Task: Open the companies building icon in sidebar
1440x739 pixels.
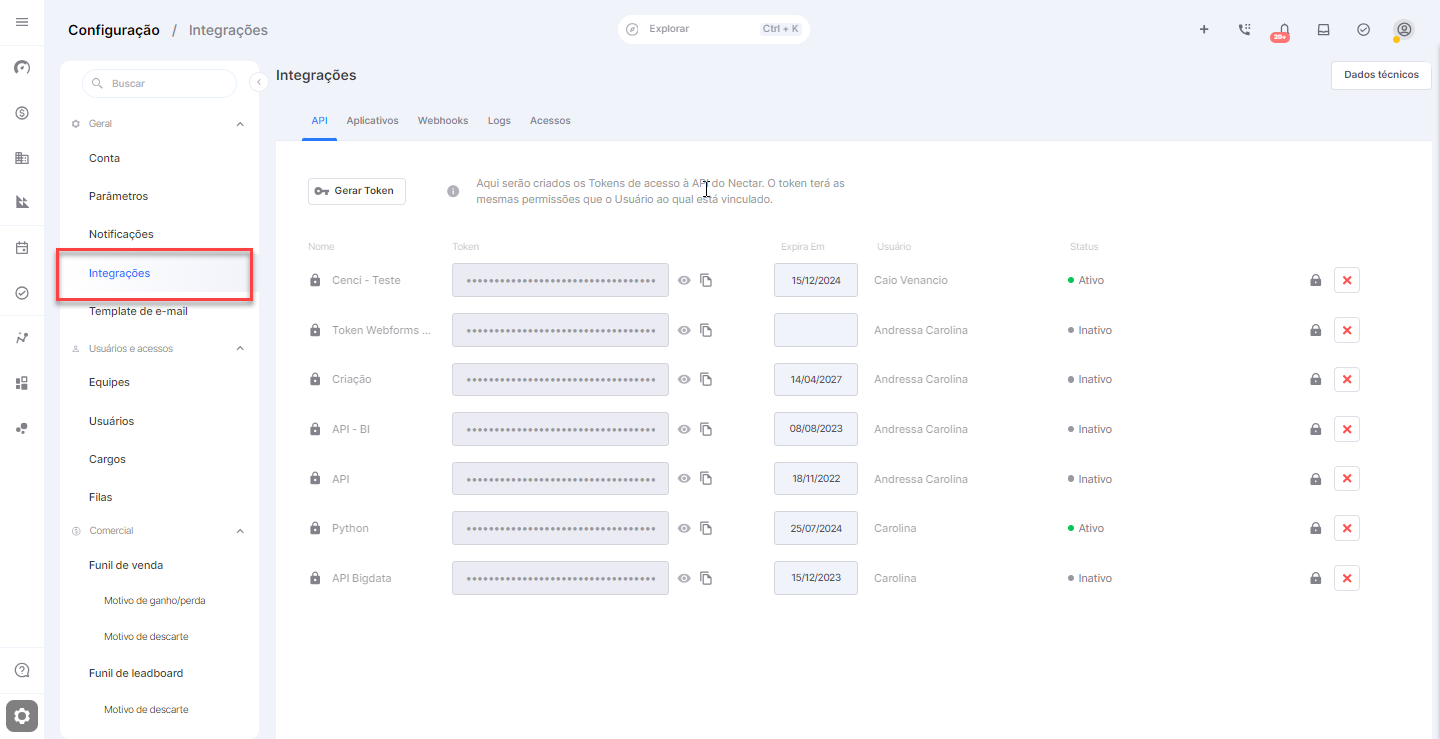Action: point(22,158)
